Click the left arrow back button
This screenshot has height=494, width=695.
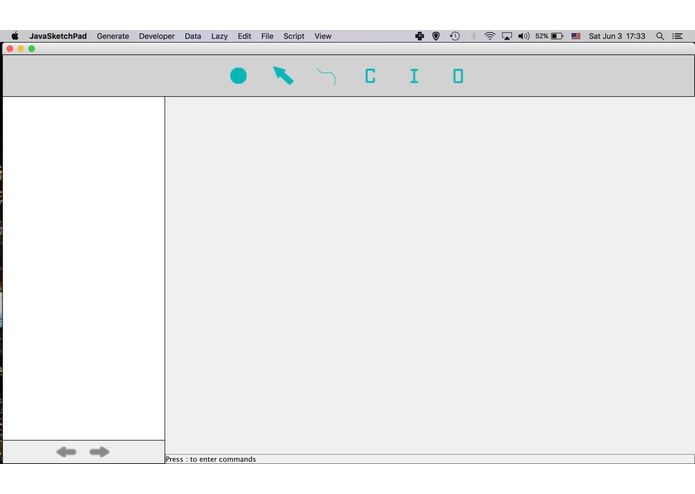click(66, 451)
